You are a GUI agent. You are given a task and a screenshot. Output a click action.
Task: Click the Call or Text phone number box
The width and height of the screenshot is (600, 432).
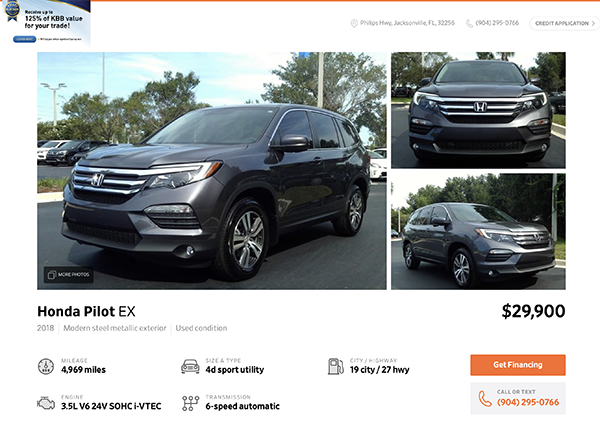[x=518, y=398]
